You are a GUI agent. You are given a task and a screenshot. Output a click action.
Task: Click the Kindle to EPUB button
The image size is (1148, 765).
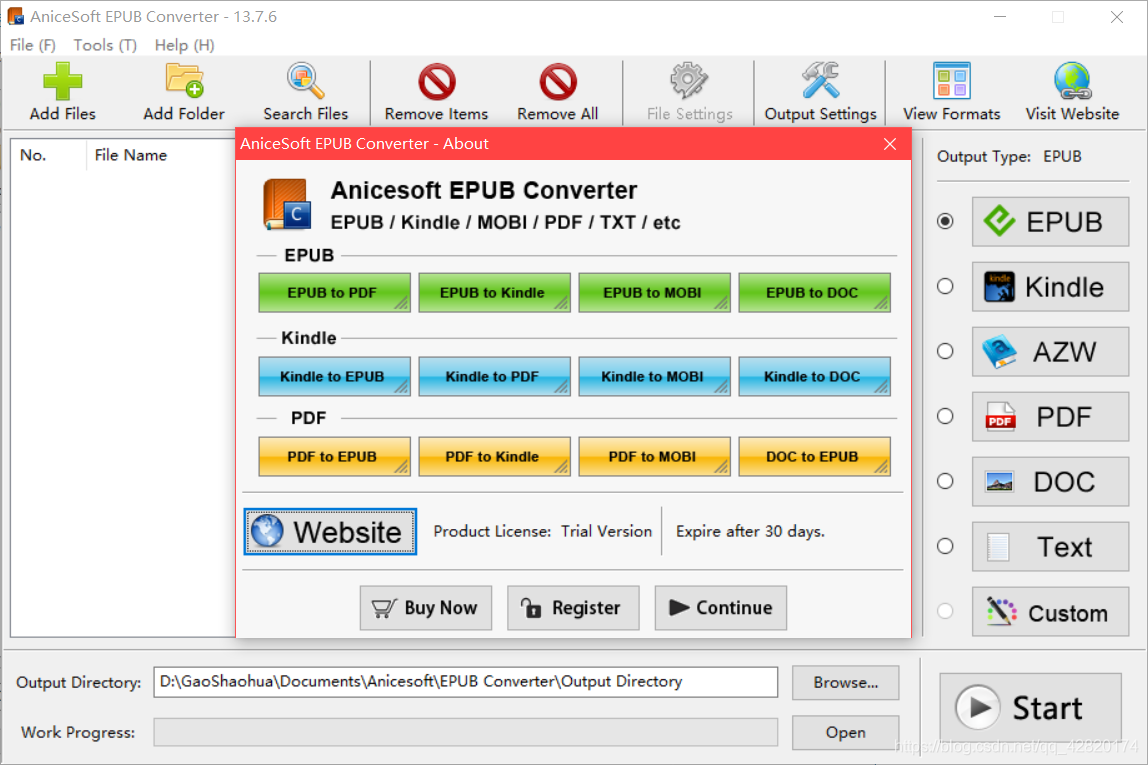click(335, 376)
